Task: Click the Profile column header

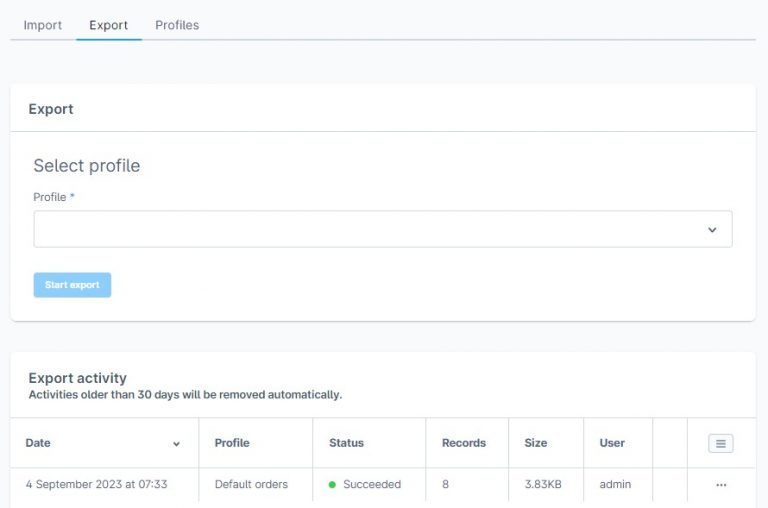Action: point(232,443)
